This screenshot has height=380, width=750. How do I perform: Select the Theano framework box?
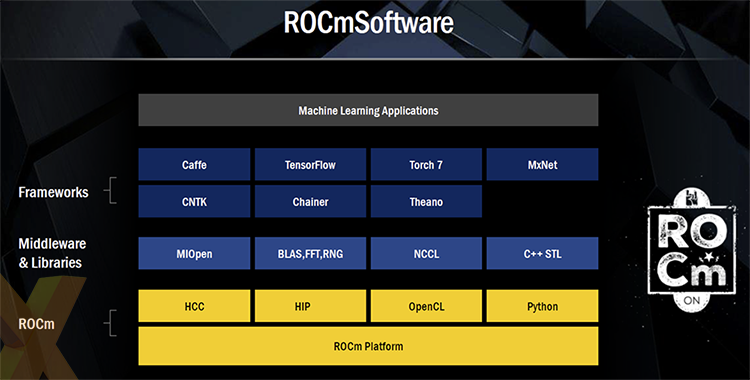point(426,201)
